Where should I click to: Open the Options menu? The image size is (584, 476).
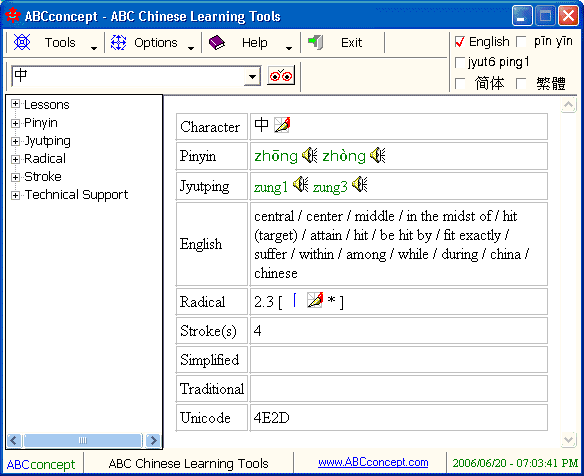(x=156, y=42)
